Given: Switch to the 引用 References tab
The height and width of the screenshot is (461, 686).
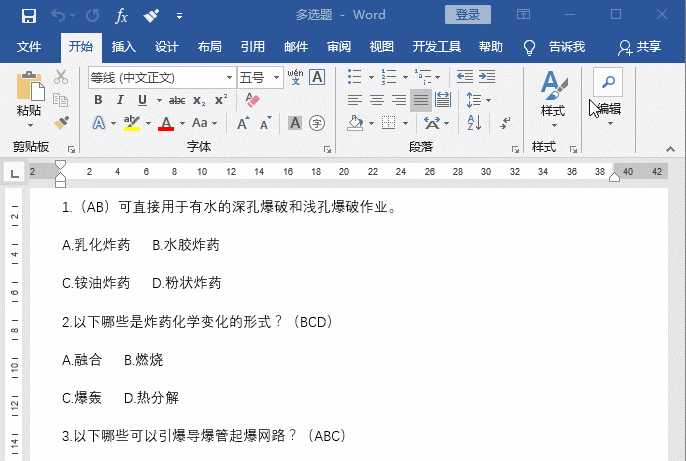Looking at the screenshot, I should (x=252, y=47).
